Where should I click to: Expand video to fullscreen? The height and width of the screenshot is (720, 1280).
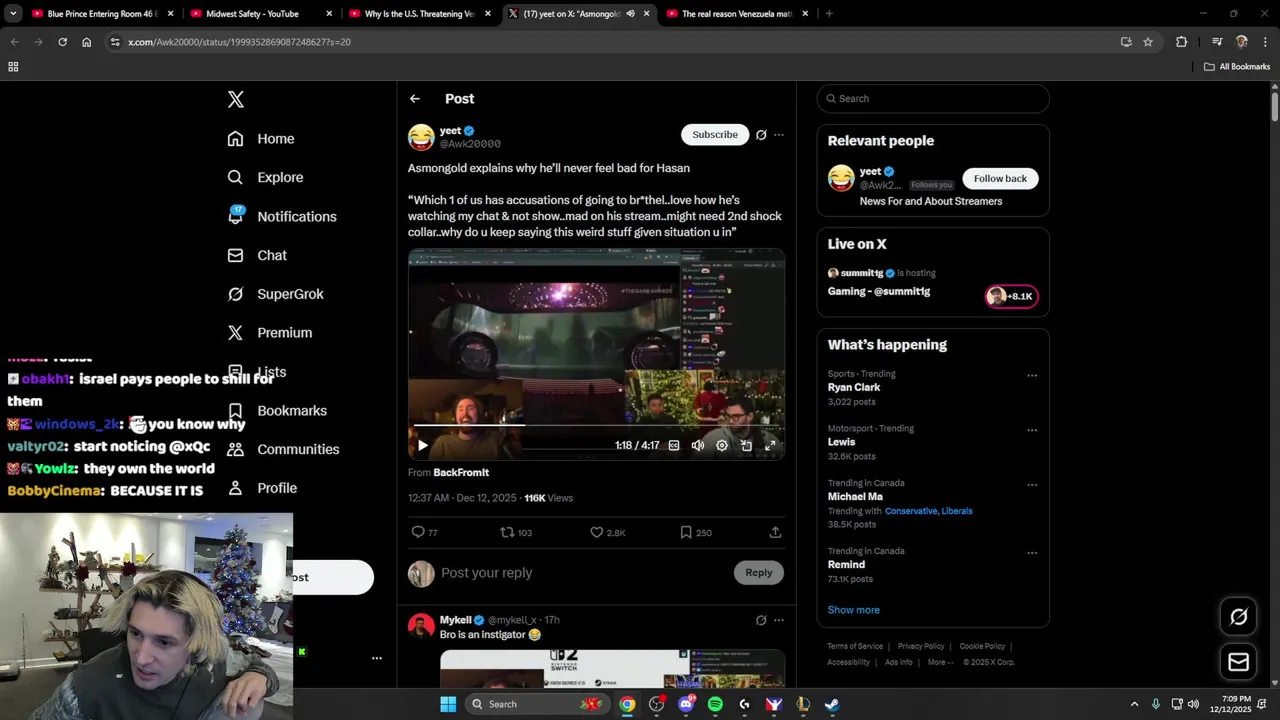[x=770, y=446]
